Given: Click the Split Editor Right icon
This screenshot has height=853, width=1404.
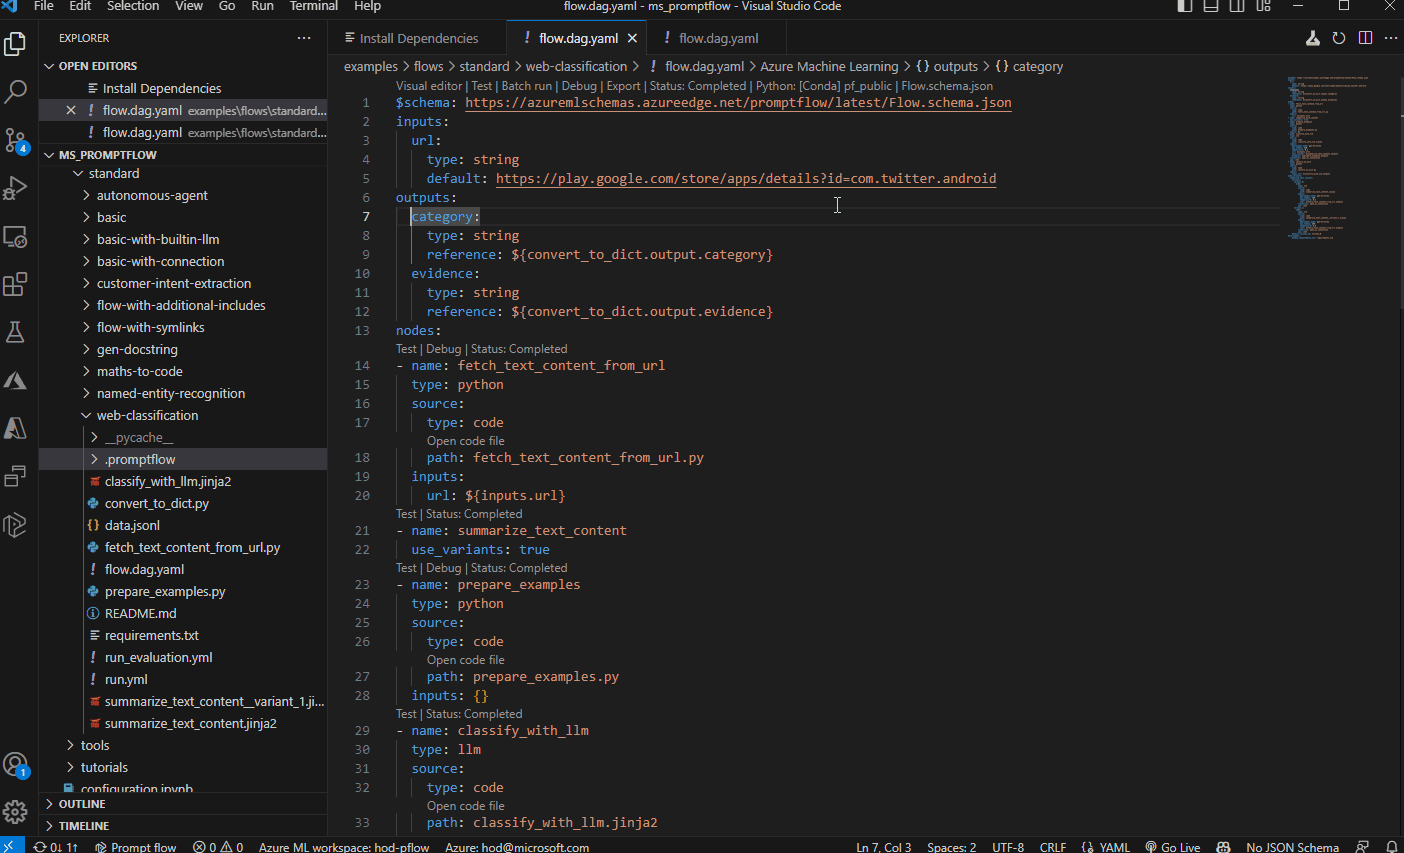Looking at the screenshot, I should 1365,38.
